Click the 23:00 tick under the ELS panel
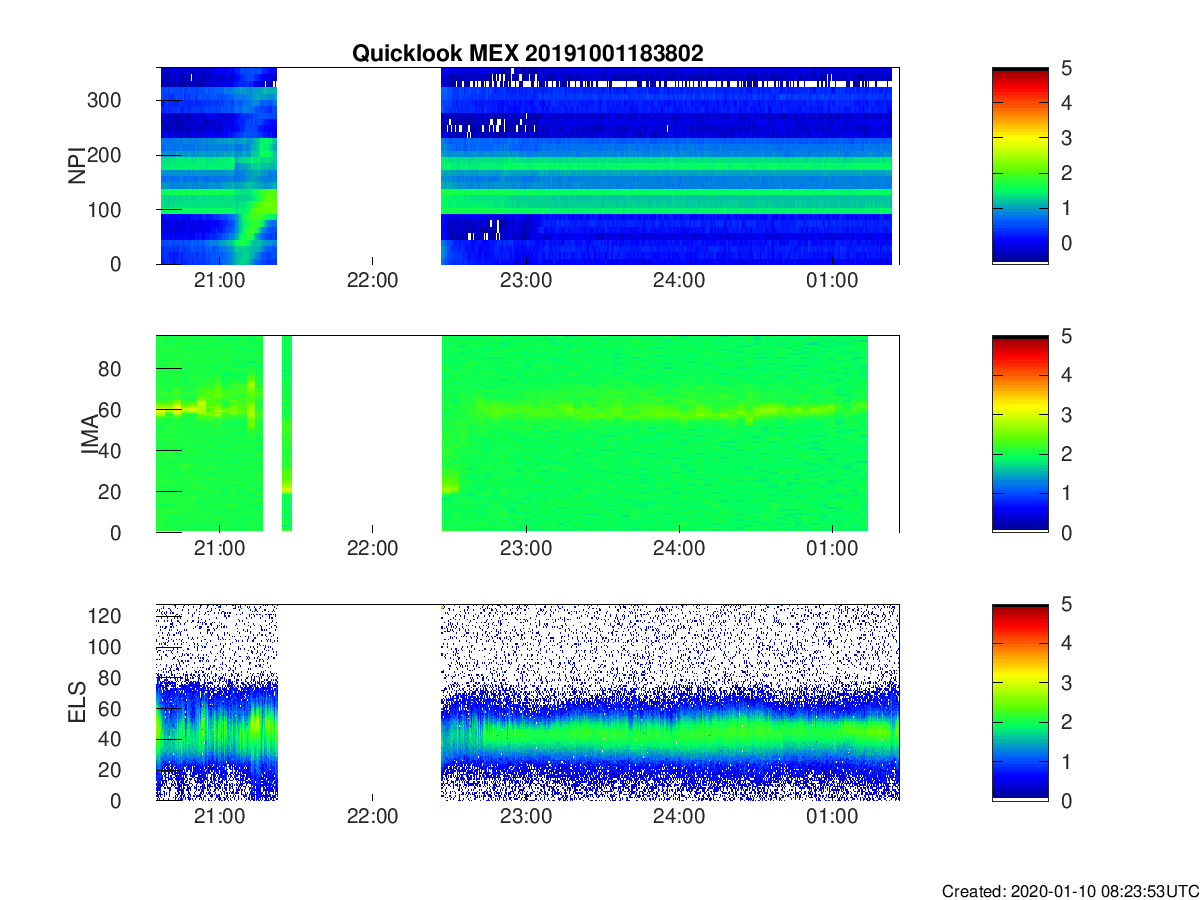 (x=526, y=817)
